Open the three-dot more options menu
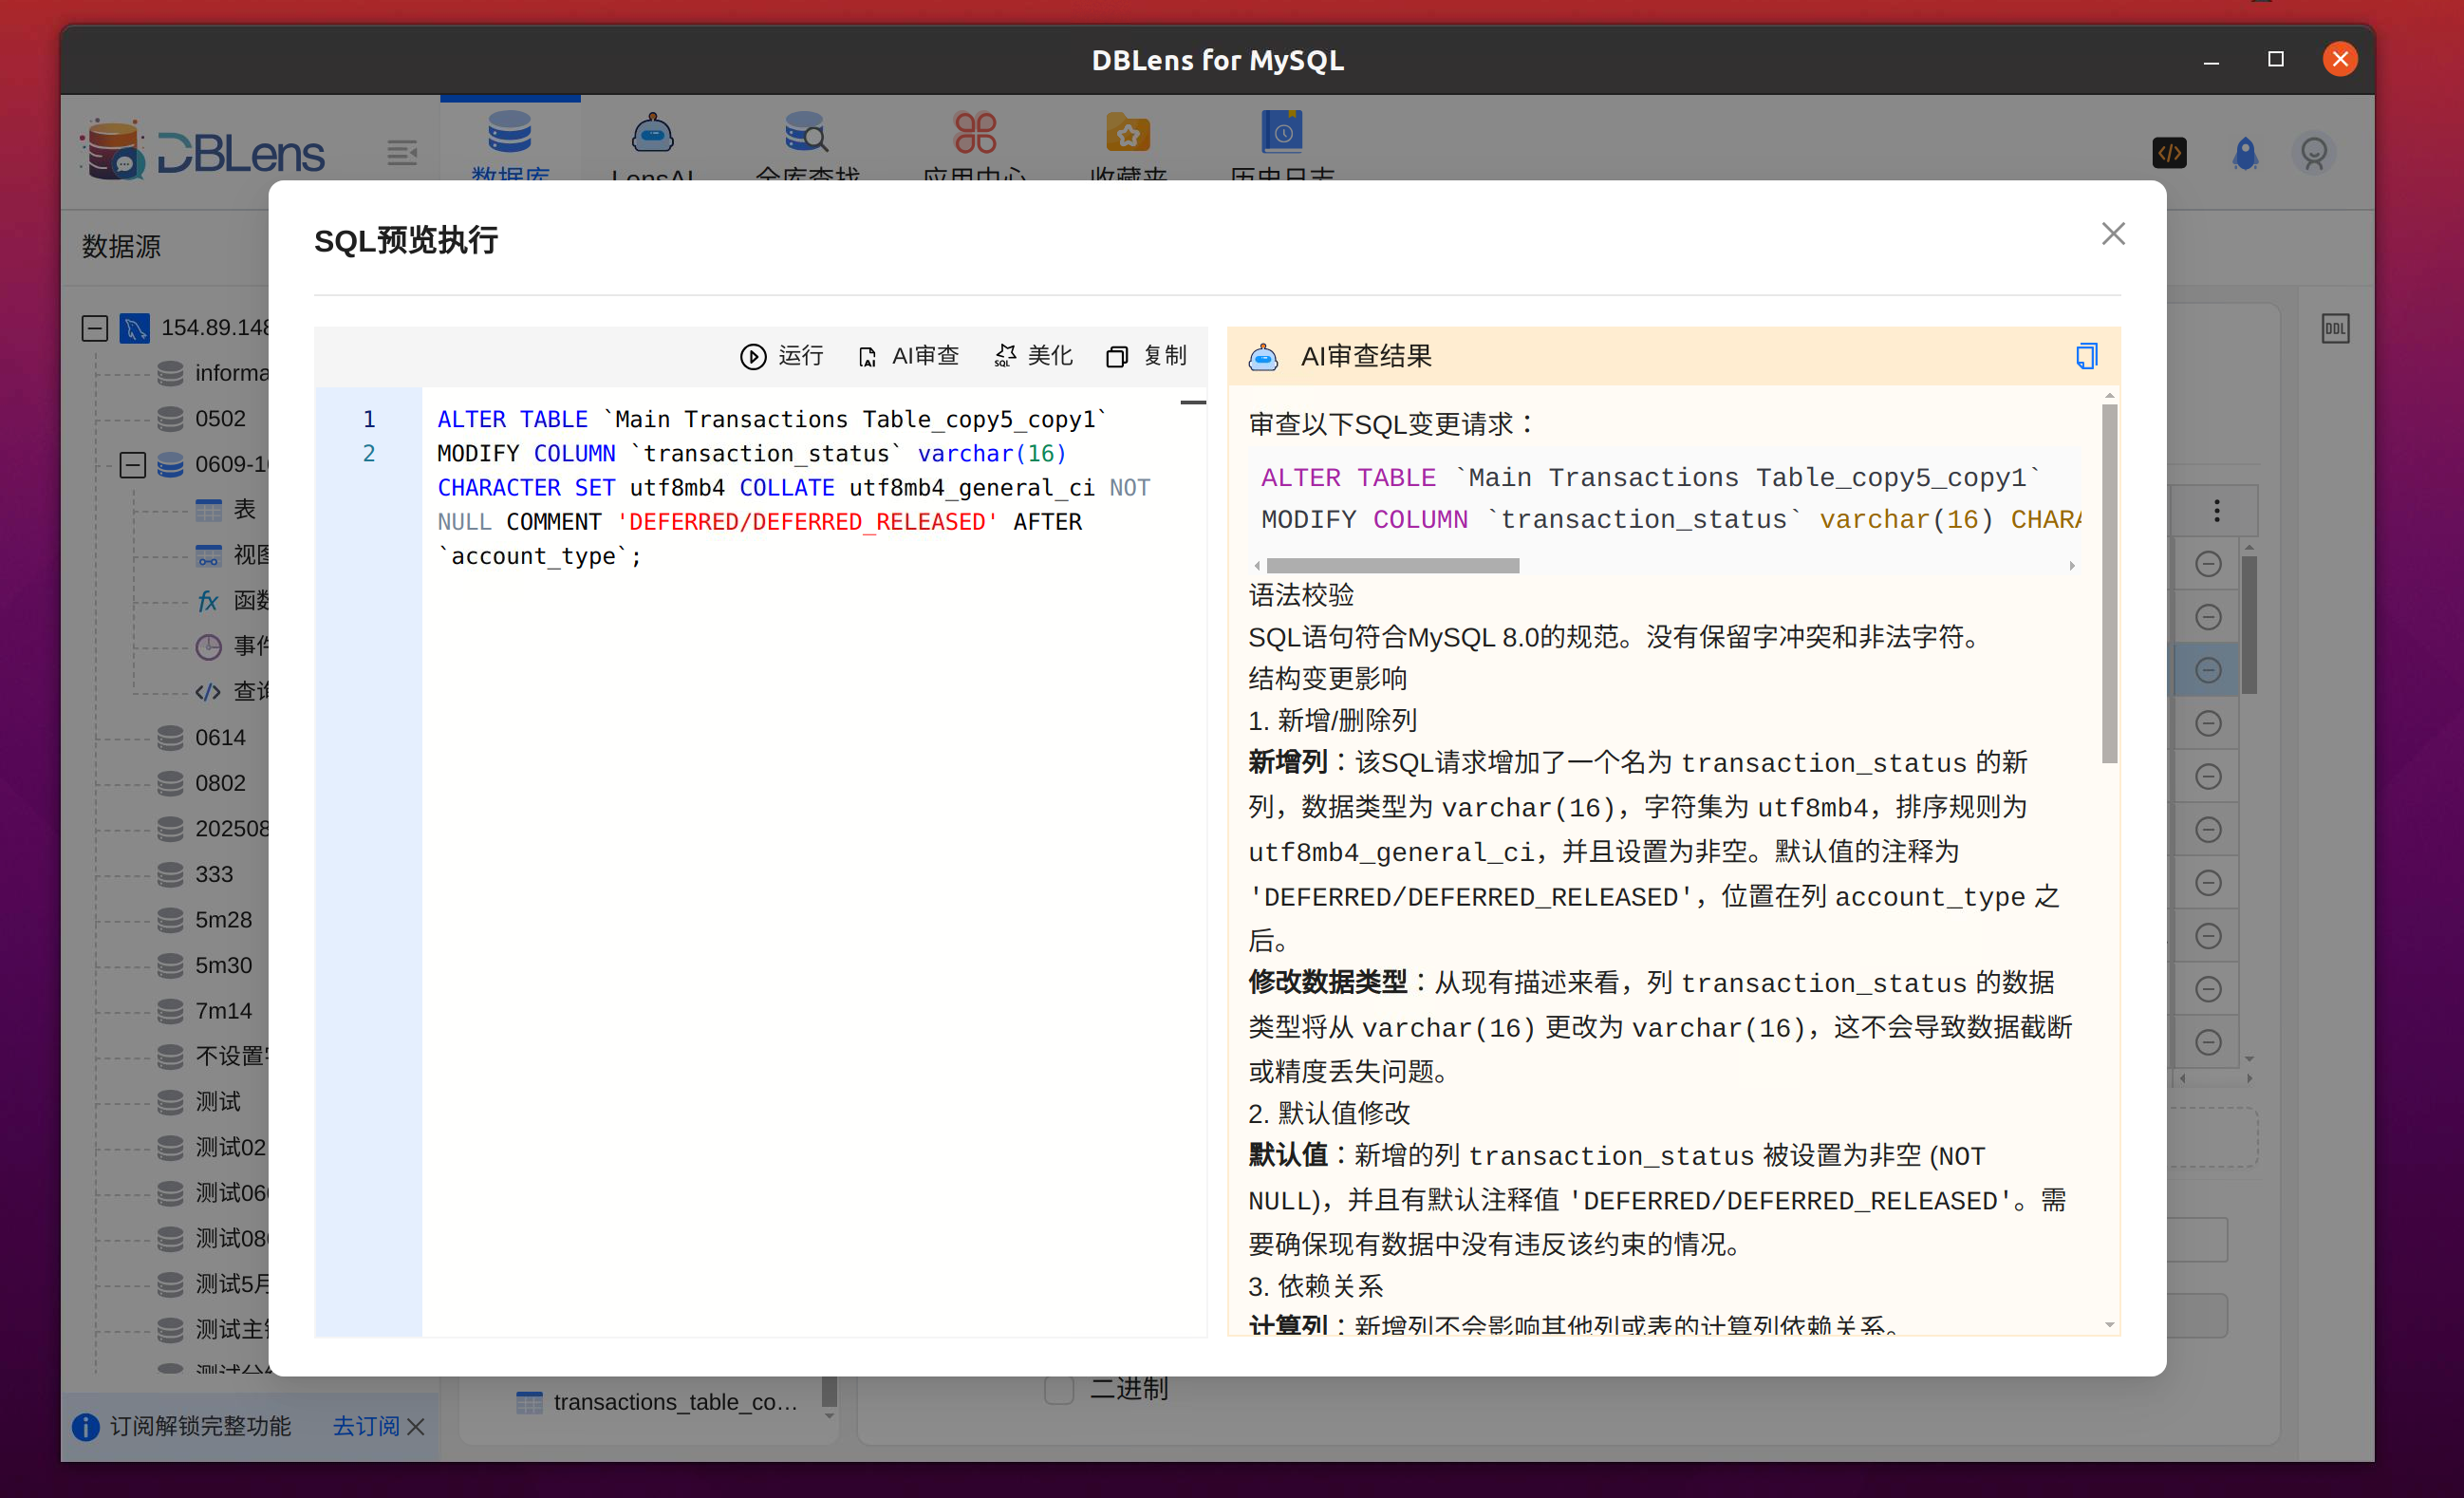Image resolution: width=2464 pixels, height=1498 pixels. point(2216,511)
